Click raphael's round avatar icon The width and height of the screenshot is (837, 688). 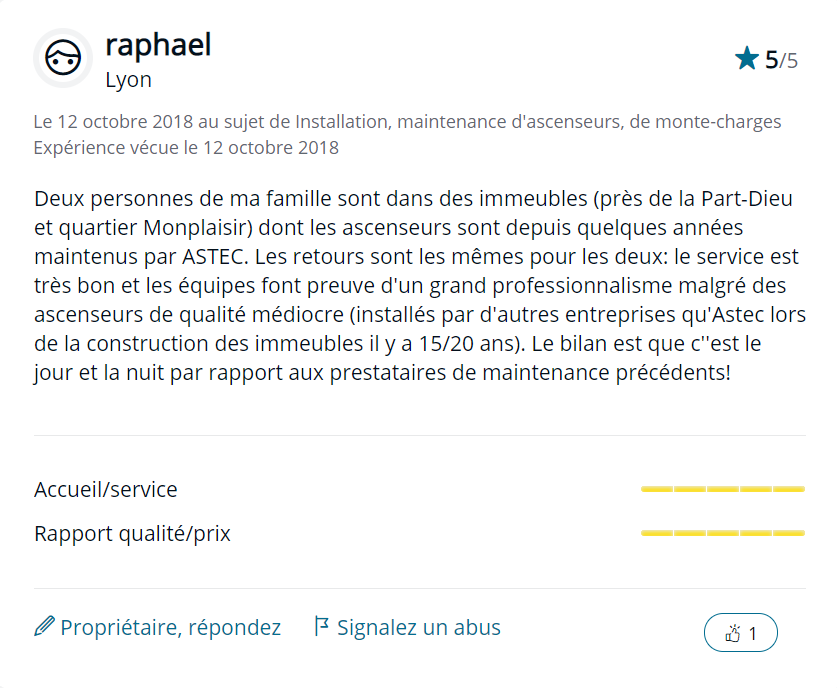[64, 59]
